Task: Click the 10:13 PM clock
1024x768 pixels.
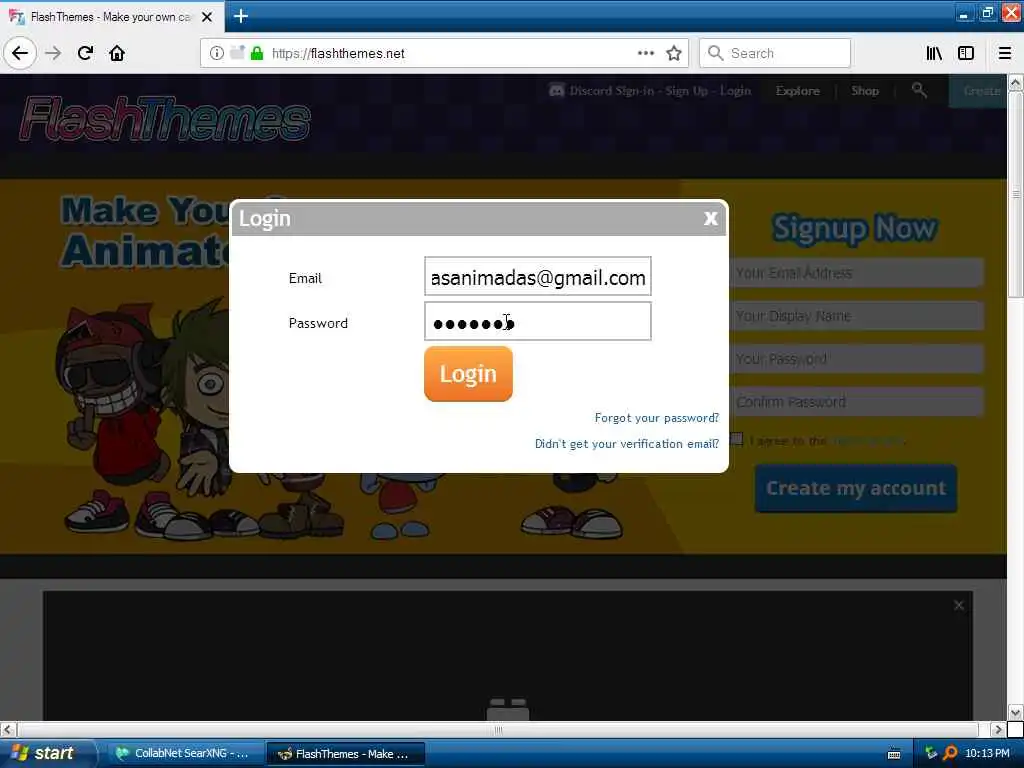Action: [x=987, y=754]
